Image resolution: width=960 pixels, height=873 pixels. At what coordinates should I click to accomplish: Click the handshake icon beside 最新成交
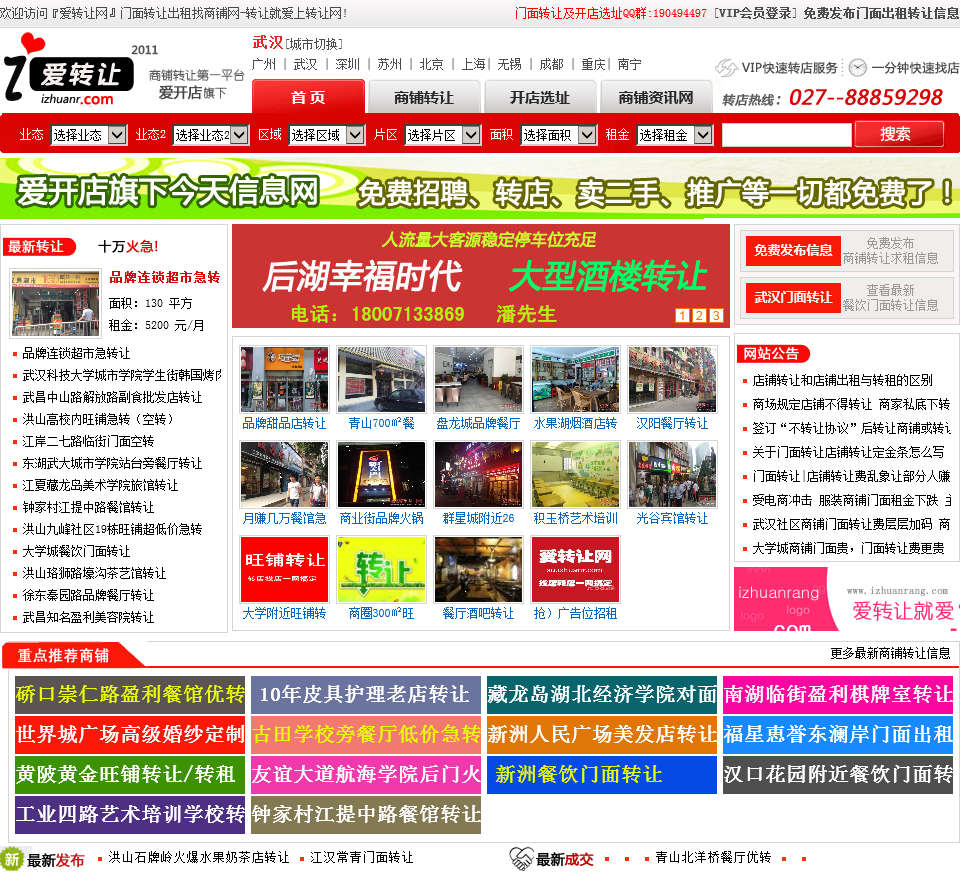(x=522, y=858)
